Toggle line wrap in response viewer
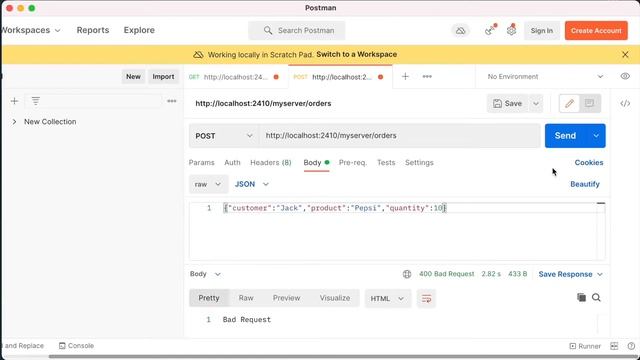The width and height of the screenshot is (640, 360). [426, 298]
